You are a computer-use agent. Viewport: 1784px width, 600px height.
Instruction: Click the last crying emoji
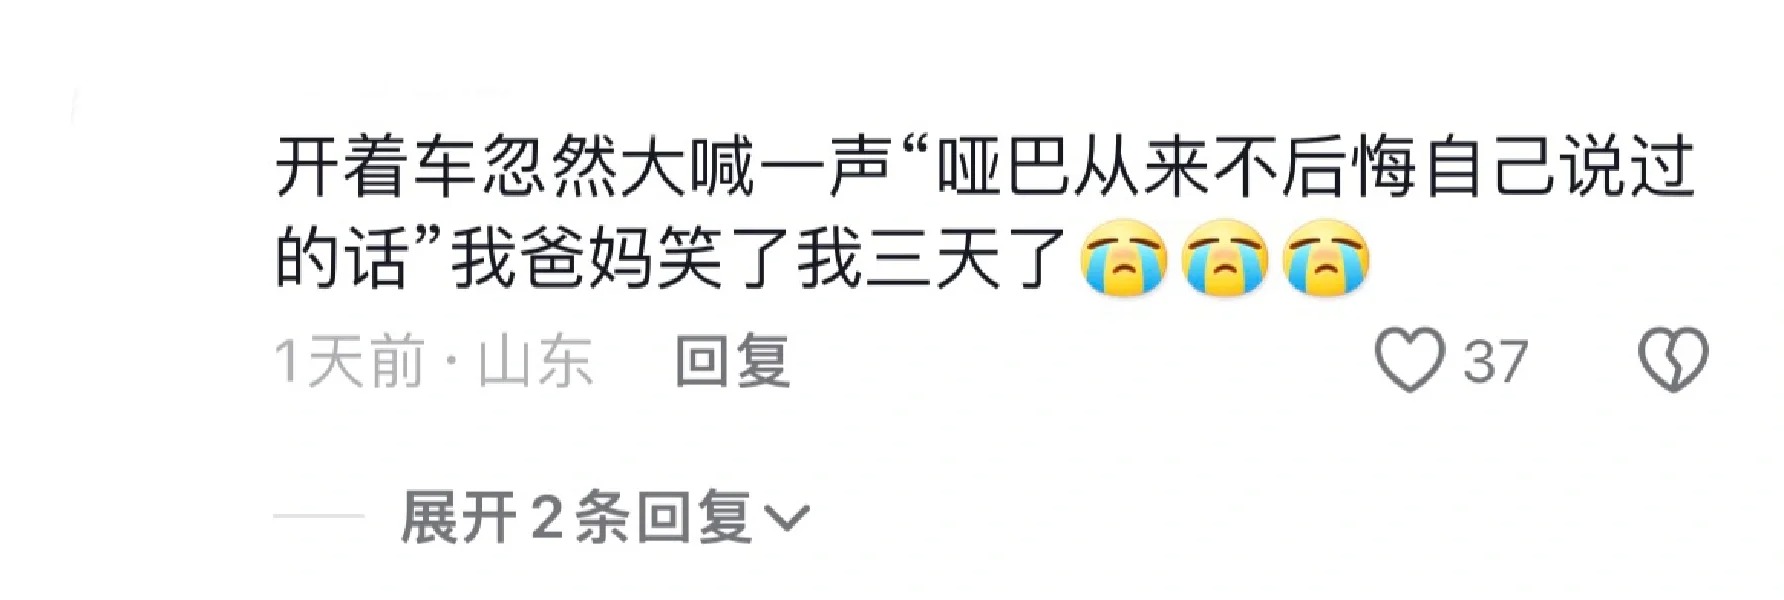1326,258
